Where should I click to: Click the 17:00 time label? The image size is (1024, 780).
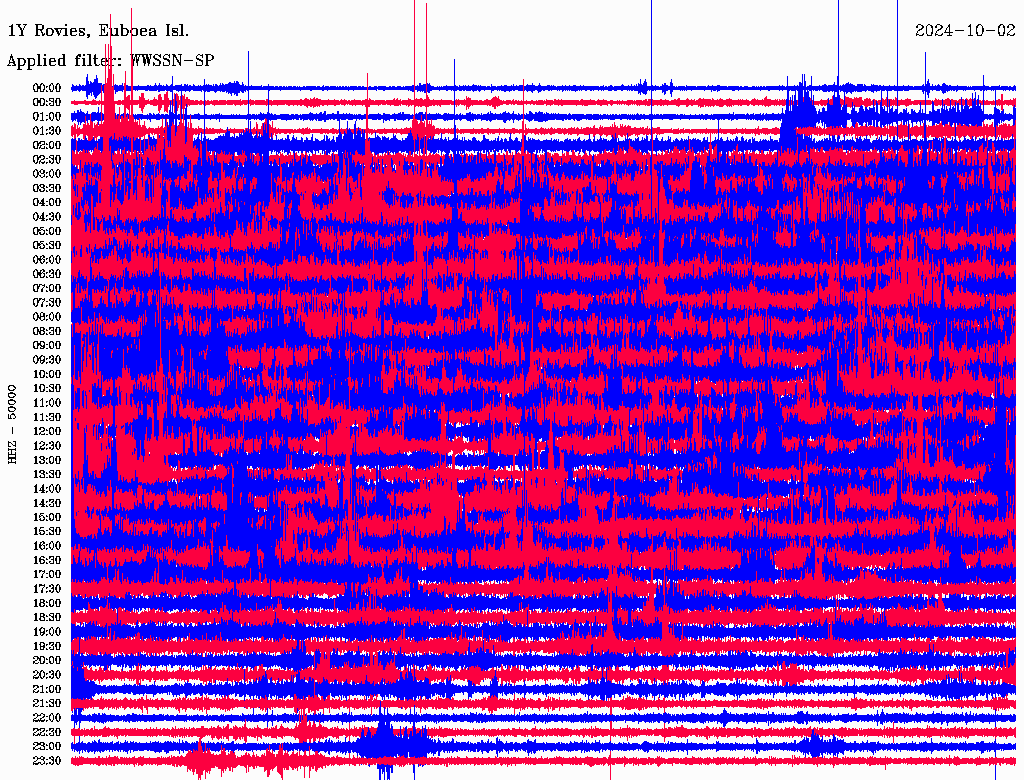click(x=47, y=575)
